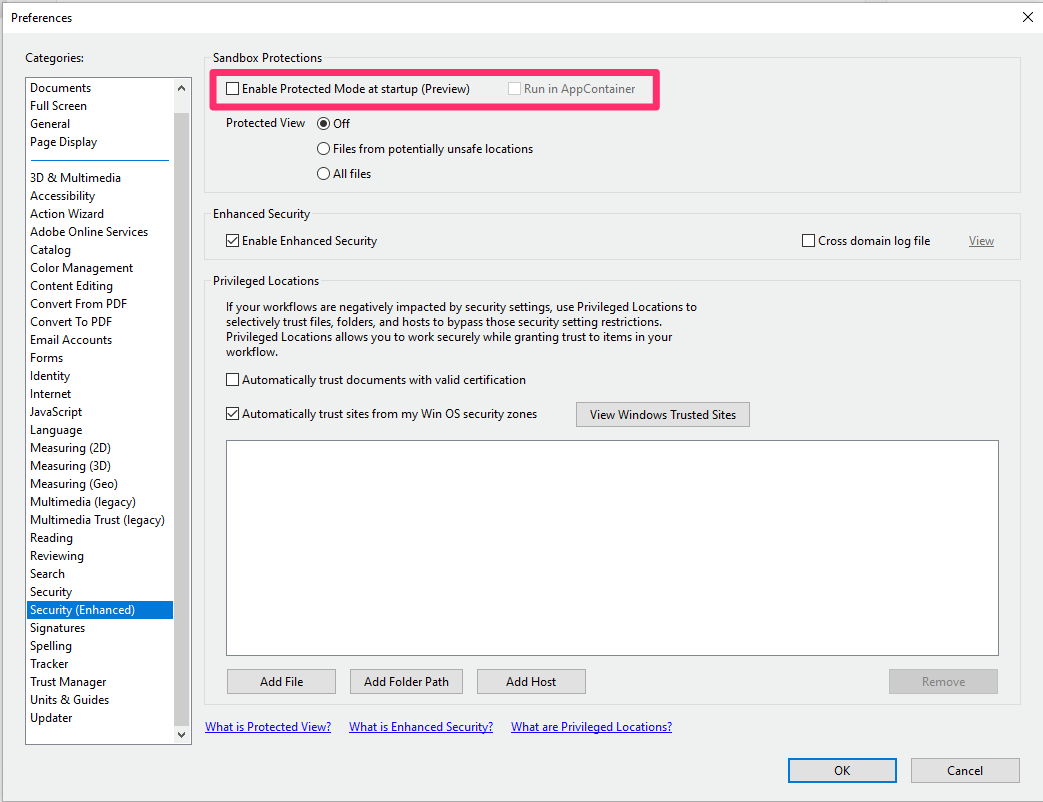The width and height of the screenshot is (1043, 802).
Task: Select Full Screen category
Action: click(x=100, y=106)
